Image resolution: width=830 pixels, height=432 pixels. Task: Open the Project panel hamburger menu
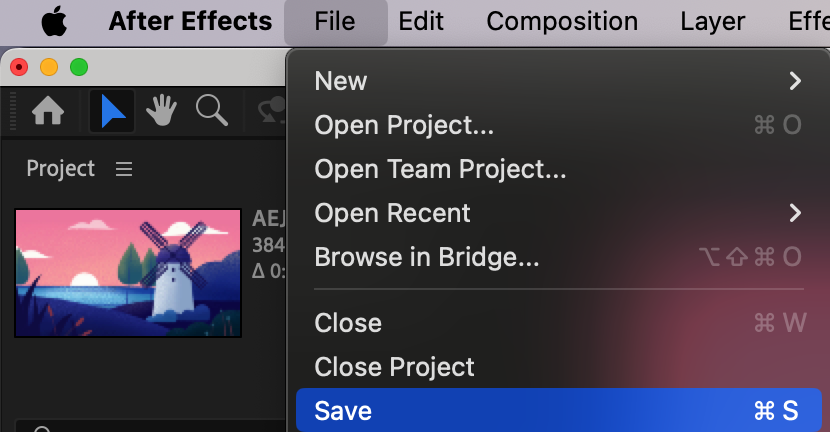pyautogui.click(x=124, y=170)
